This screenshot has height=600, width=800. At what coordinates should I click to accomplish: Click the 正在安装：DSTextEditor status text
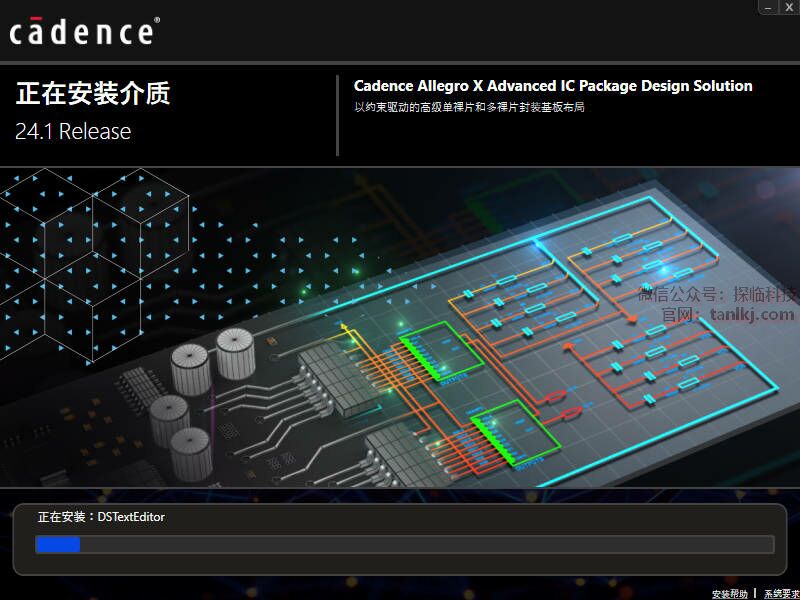coord(101,517)
